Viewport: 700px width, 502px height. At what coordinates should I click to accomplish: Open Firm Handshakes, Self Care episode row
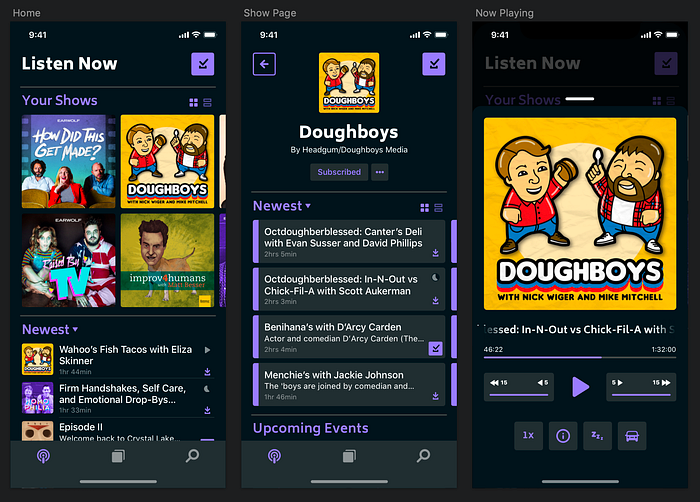[118, 398]
